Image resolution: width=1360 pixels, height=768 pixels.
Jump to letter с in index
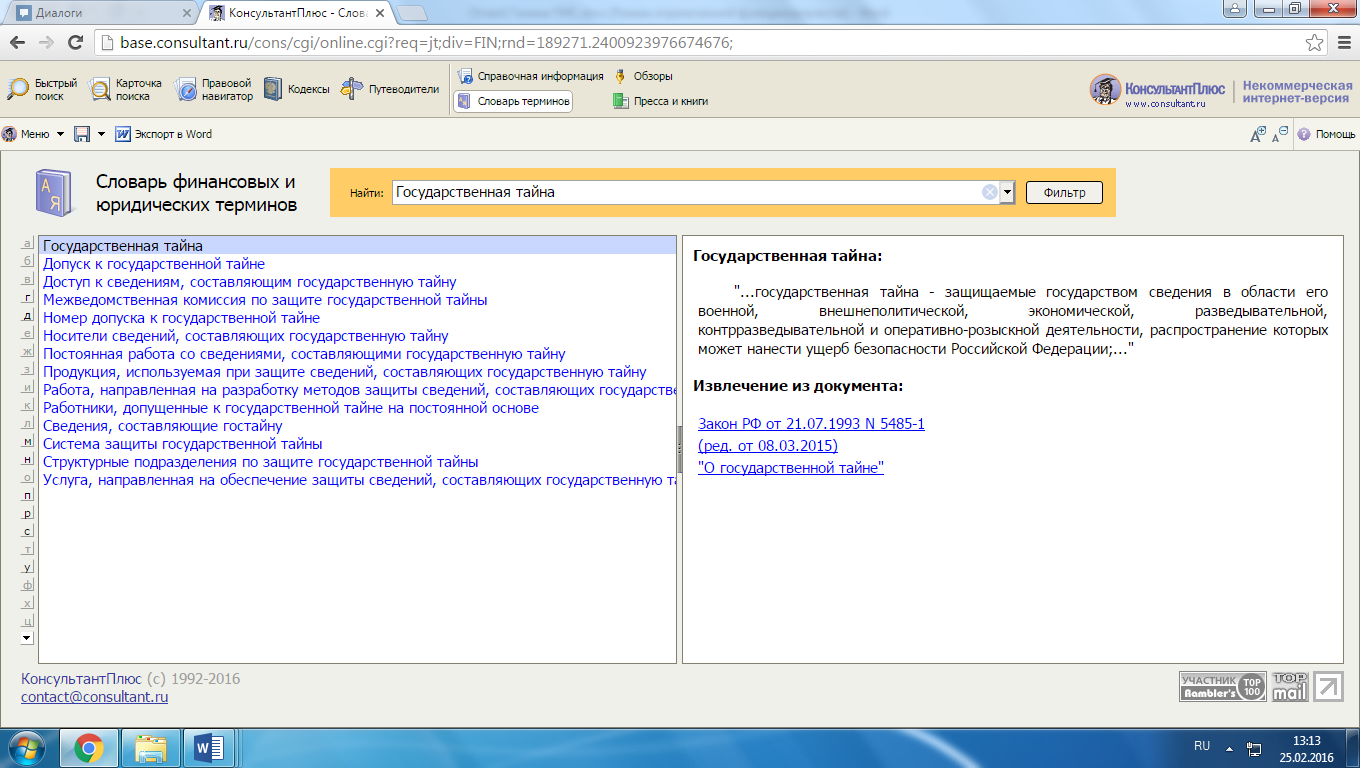click(x=28, y=531)
